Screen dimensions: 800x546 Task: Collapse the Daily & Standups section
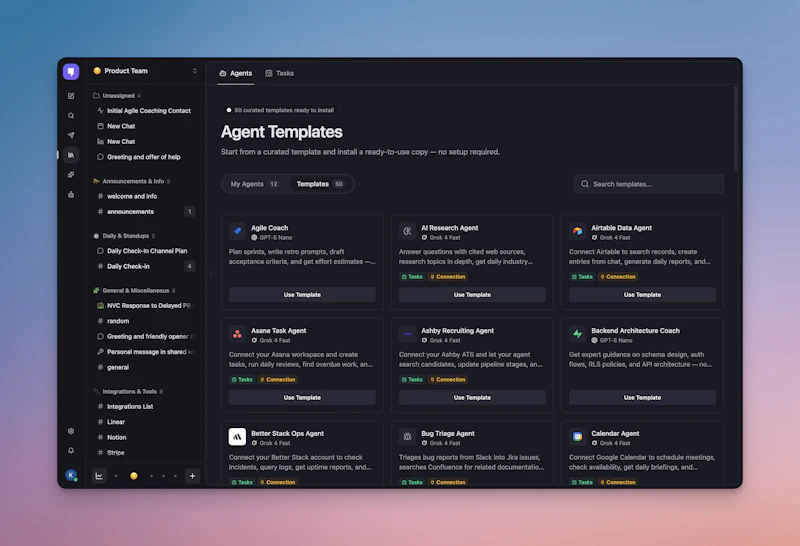pos(124,236)
